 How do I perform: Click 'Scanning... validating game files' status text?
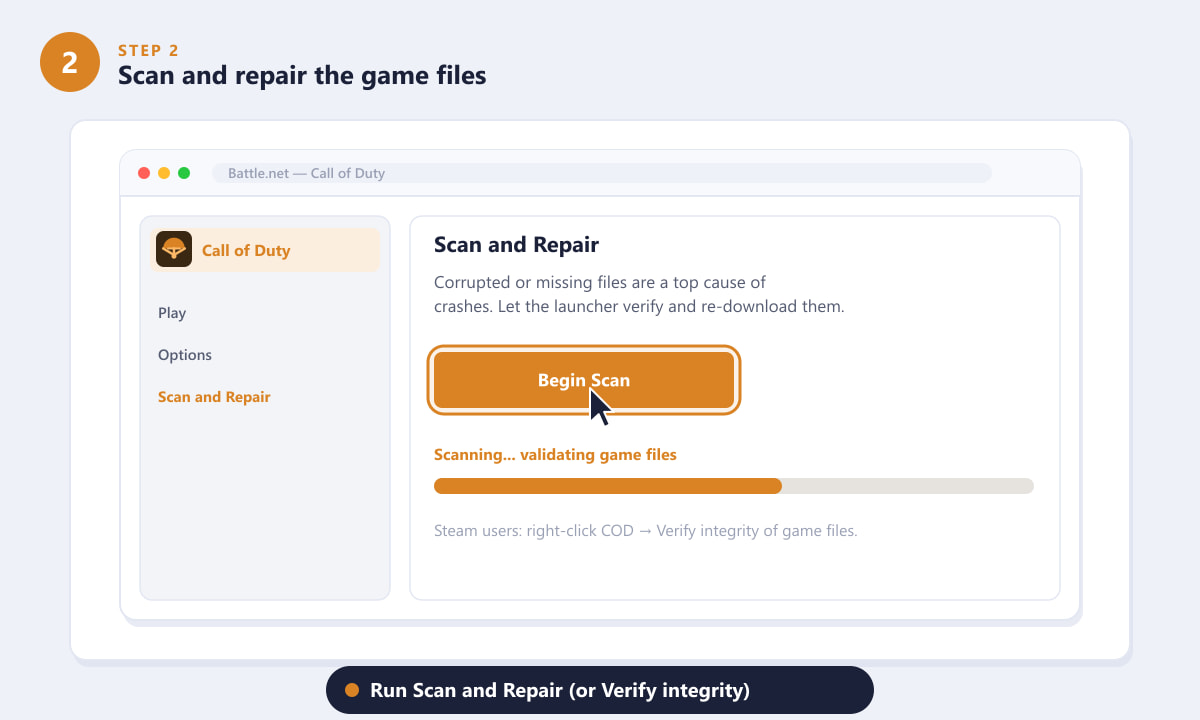tap(555, 455)
